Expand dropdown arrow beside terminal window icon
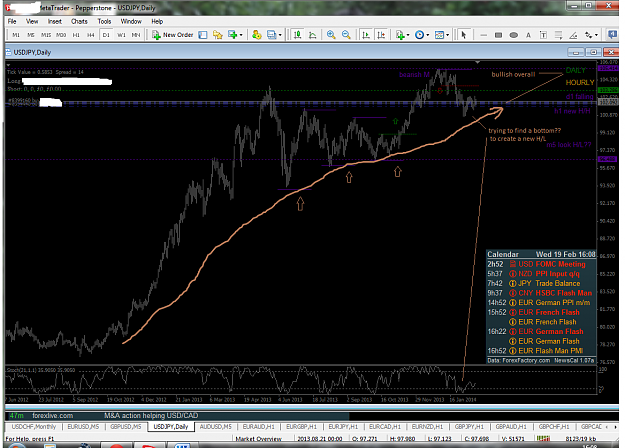Screen dimensions: 625x448 pyautogui.click(x=280, y=35)
